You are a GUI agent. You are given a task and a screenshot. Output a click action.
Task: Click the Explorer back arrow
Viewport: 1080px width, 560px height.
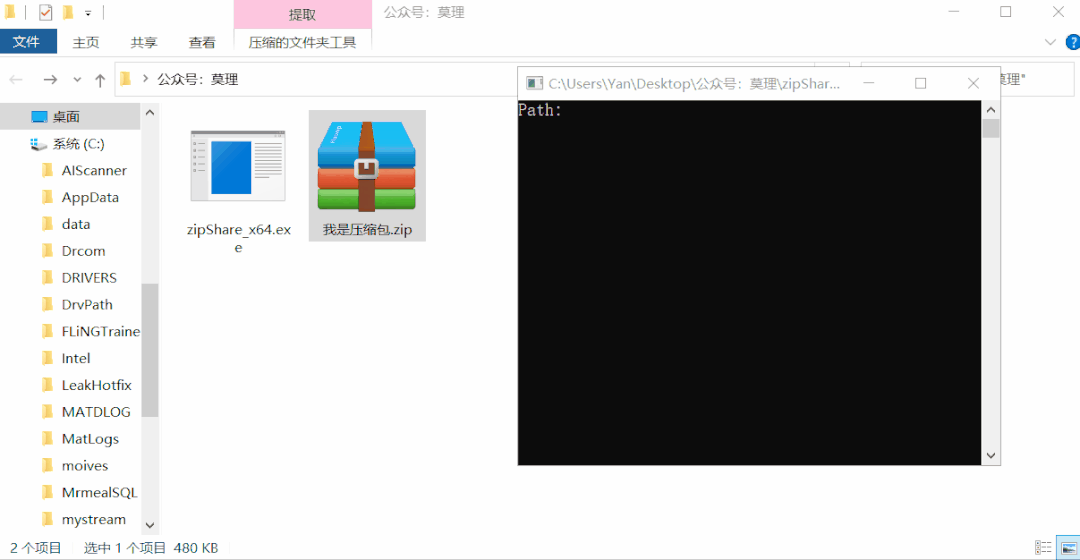pos(16,80)
